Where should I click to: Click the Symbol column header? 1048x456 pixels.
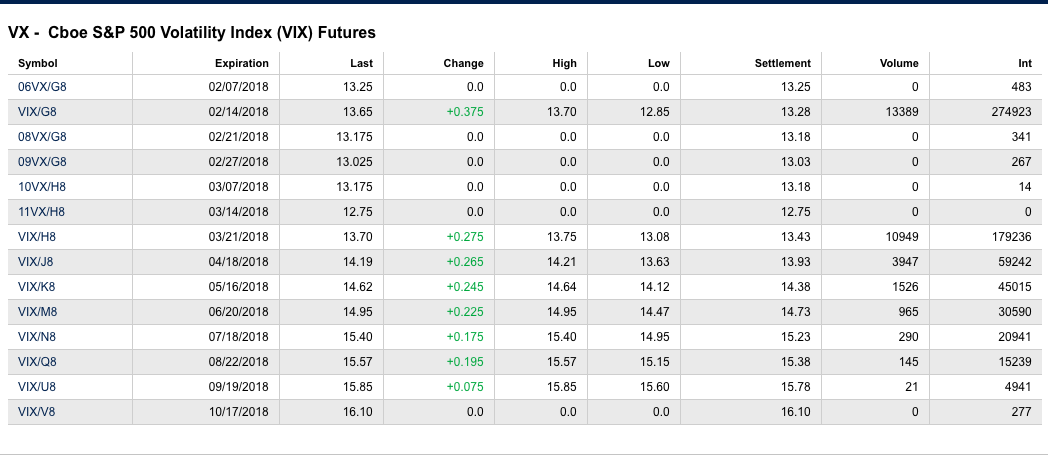pyautogui.click(x=38, y=63)
